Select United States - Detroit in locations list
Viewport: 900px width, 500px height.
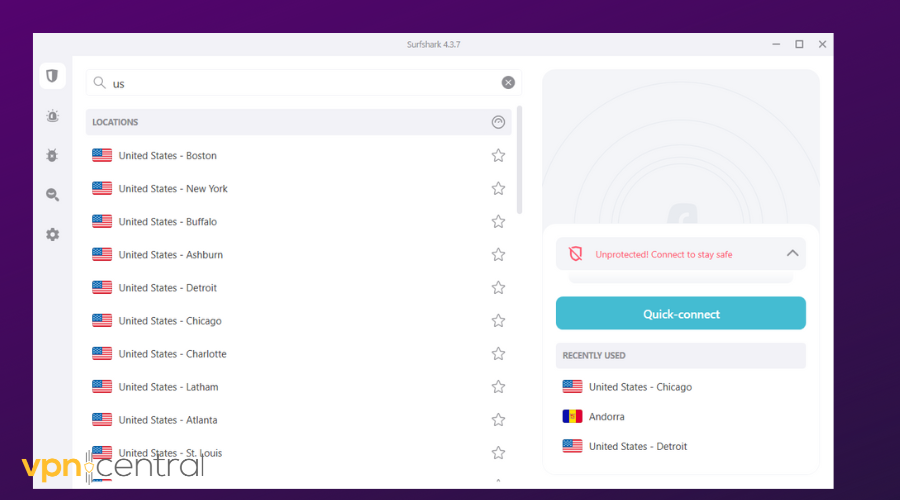(298, 288)
